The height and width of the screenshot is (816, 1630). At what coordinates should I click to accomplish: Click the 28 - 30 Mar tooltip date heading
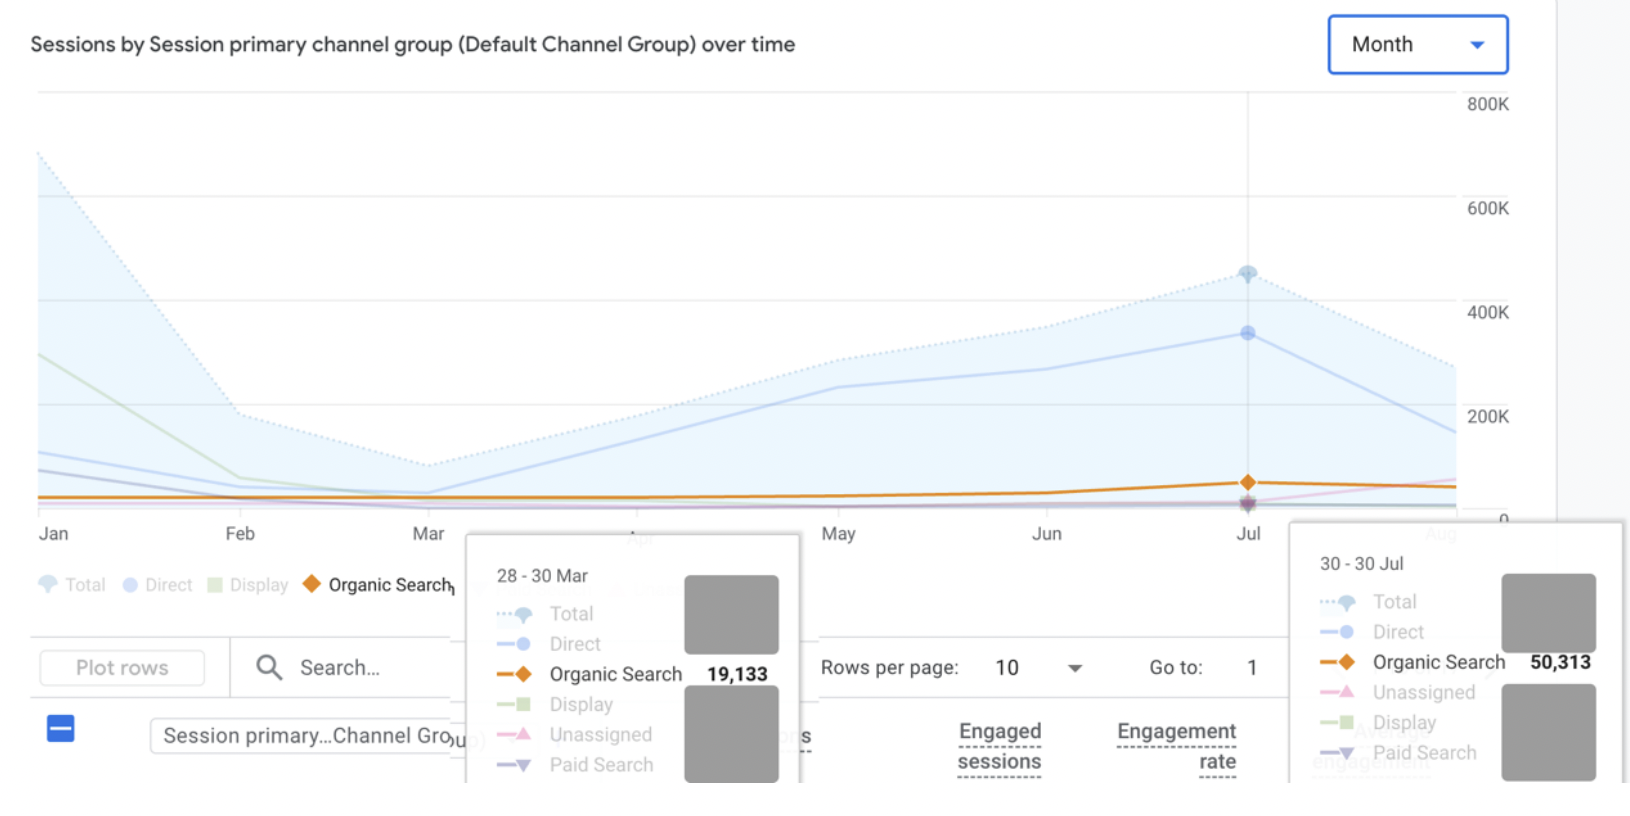(542, 576)
